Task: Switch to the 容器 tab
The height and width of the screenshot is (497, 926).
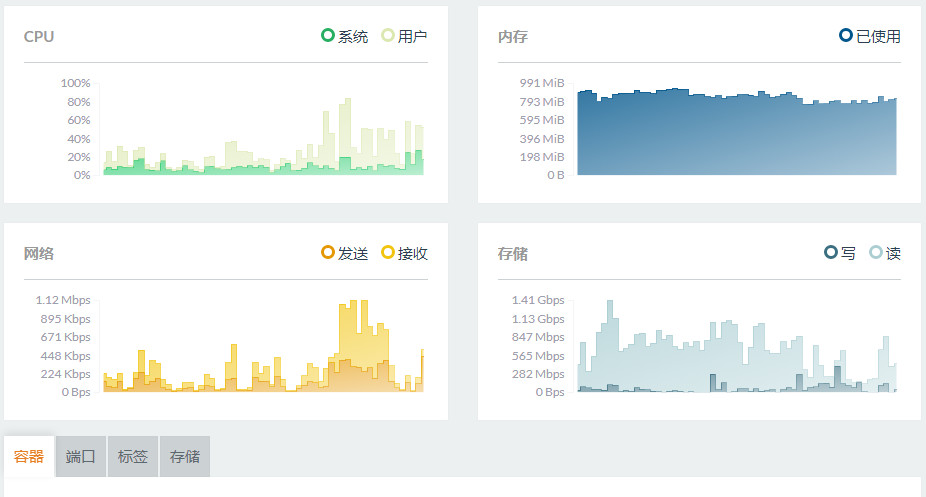Action: click(29, 456)
